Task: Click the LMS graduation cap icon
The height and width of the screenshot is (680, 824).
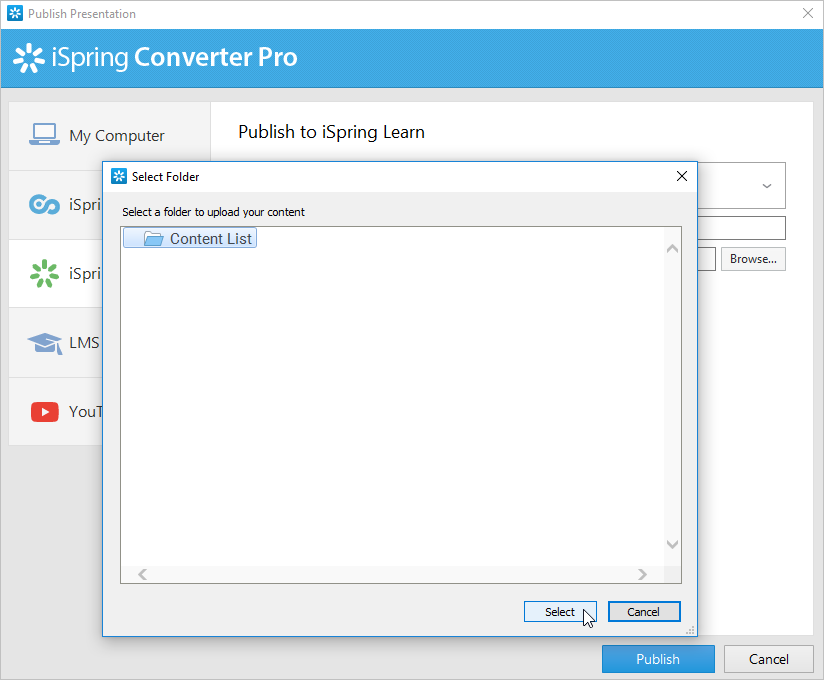Action: (45, 343)
